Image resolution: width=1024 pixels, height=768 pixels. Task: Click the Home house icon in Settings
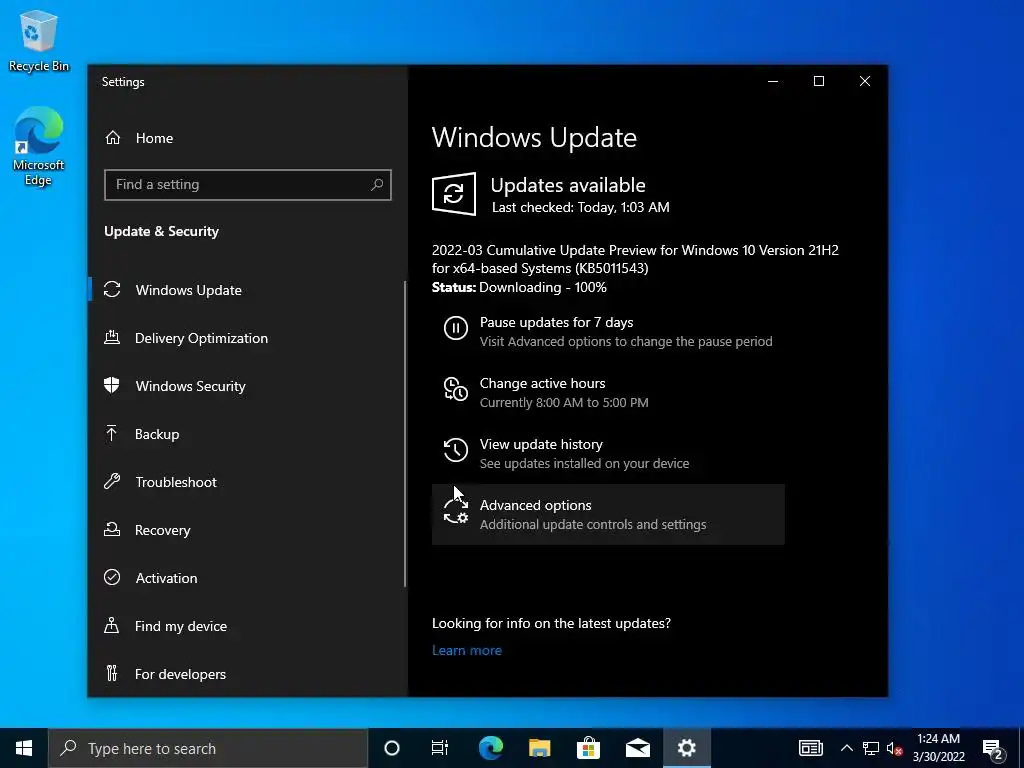pos(113,138)
